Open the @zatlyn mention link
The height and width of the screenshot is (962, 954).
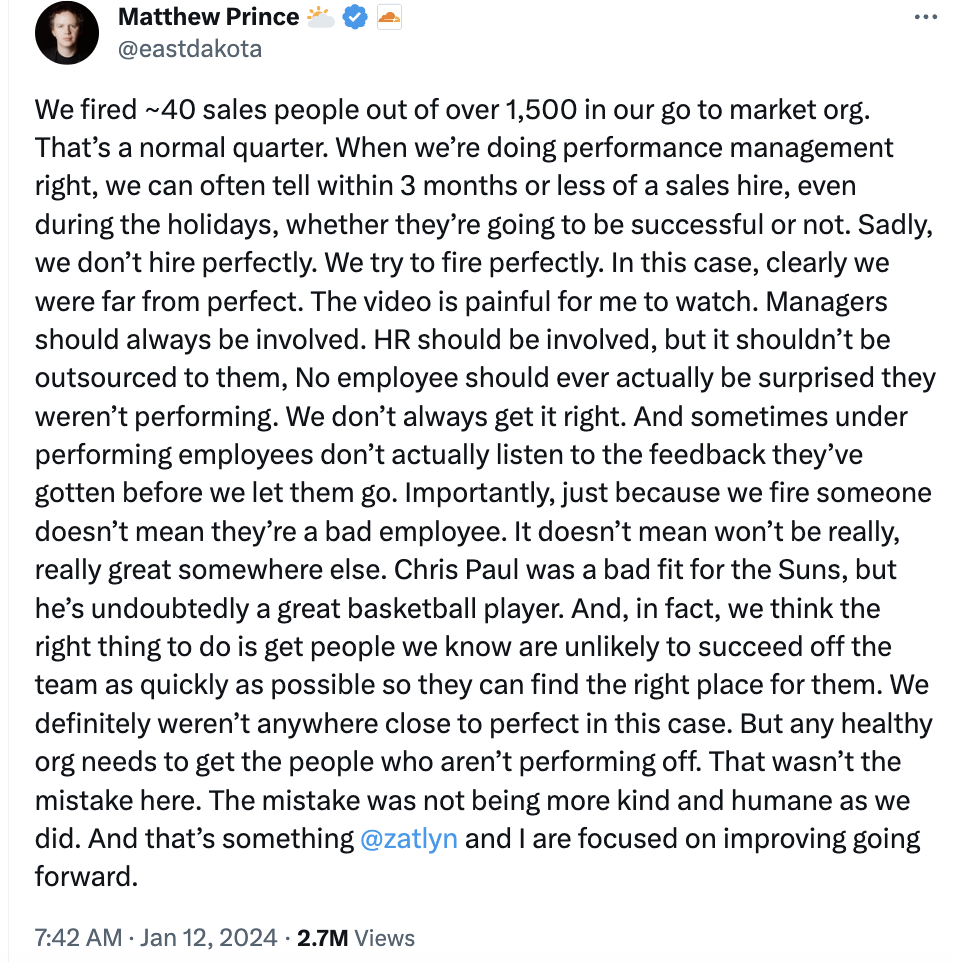pyautogui.click(x=409, y=839)
